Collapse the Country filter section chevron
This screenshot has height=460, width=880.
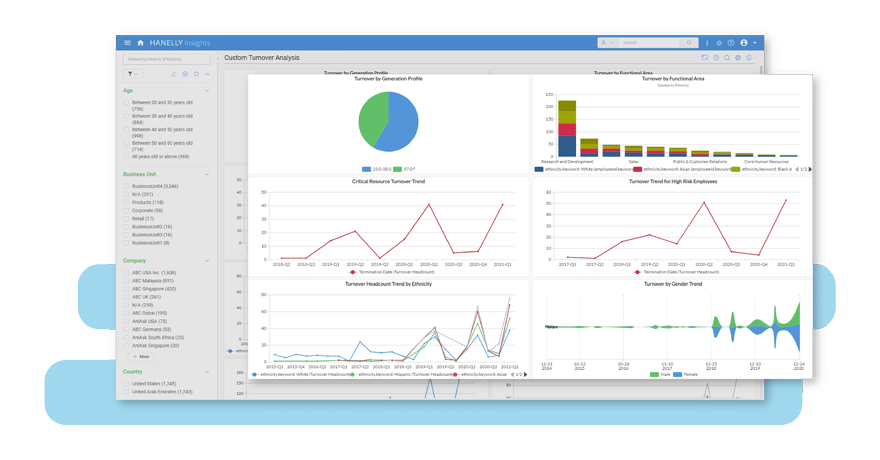pyautogui.click(x=207, y=372)
